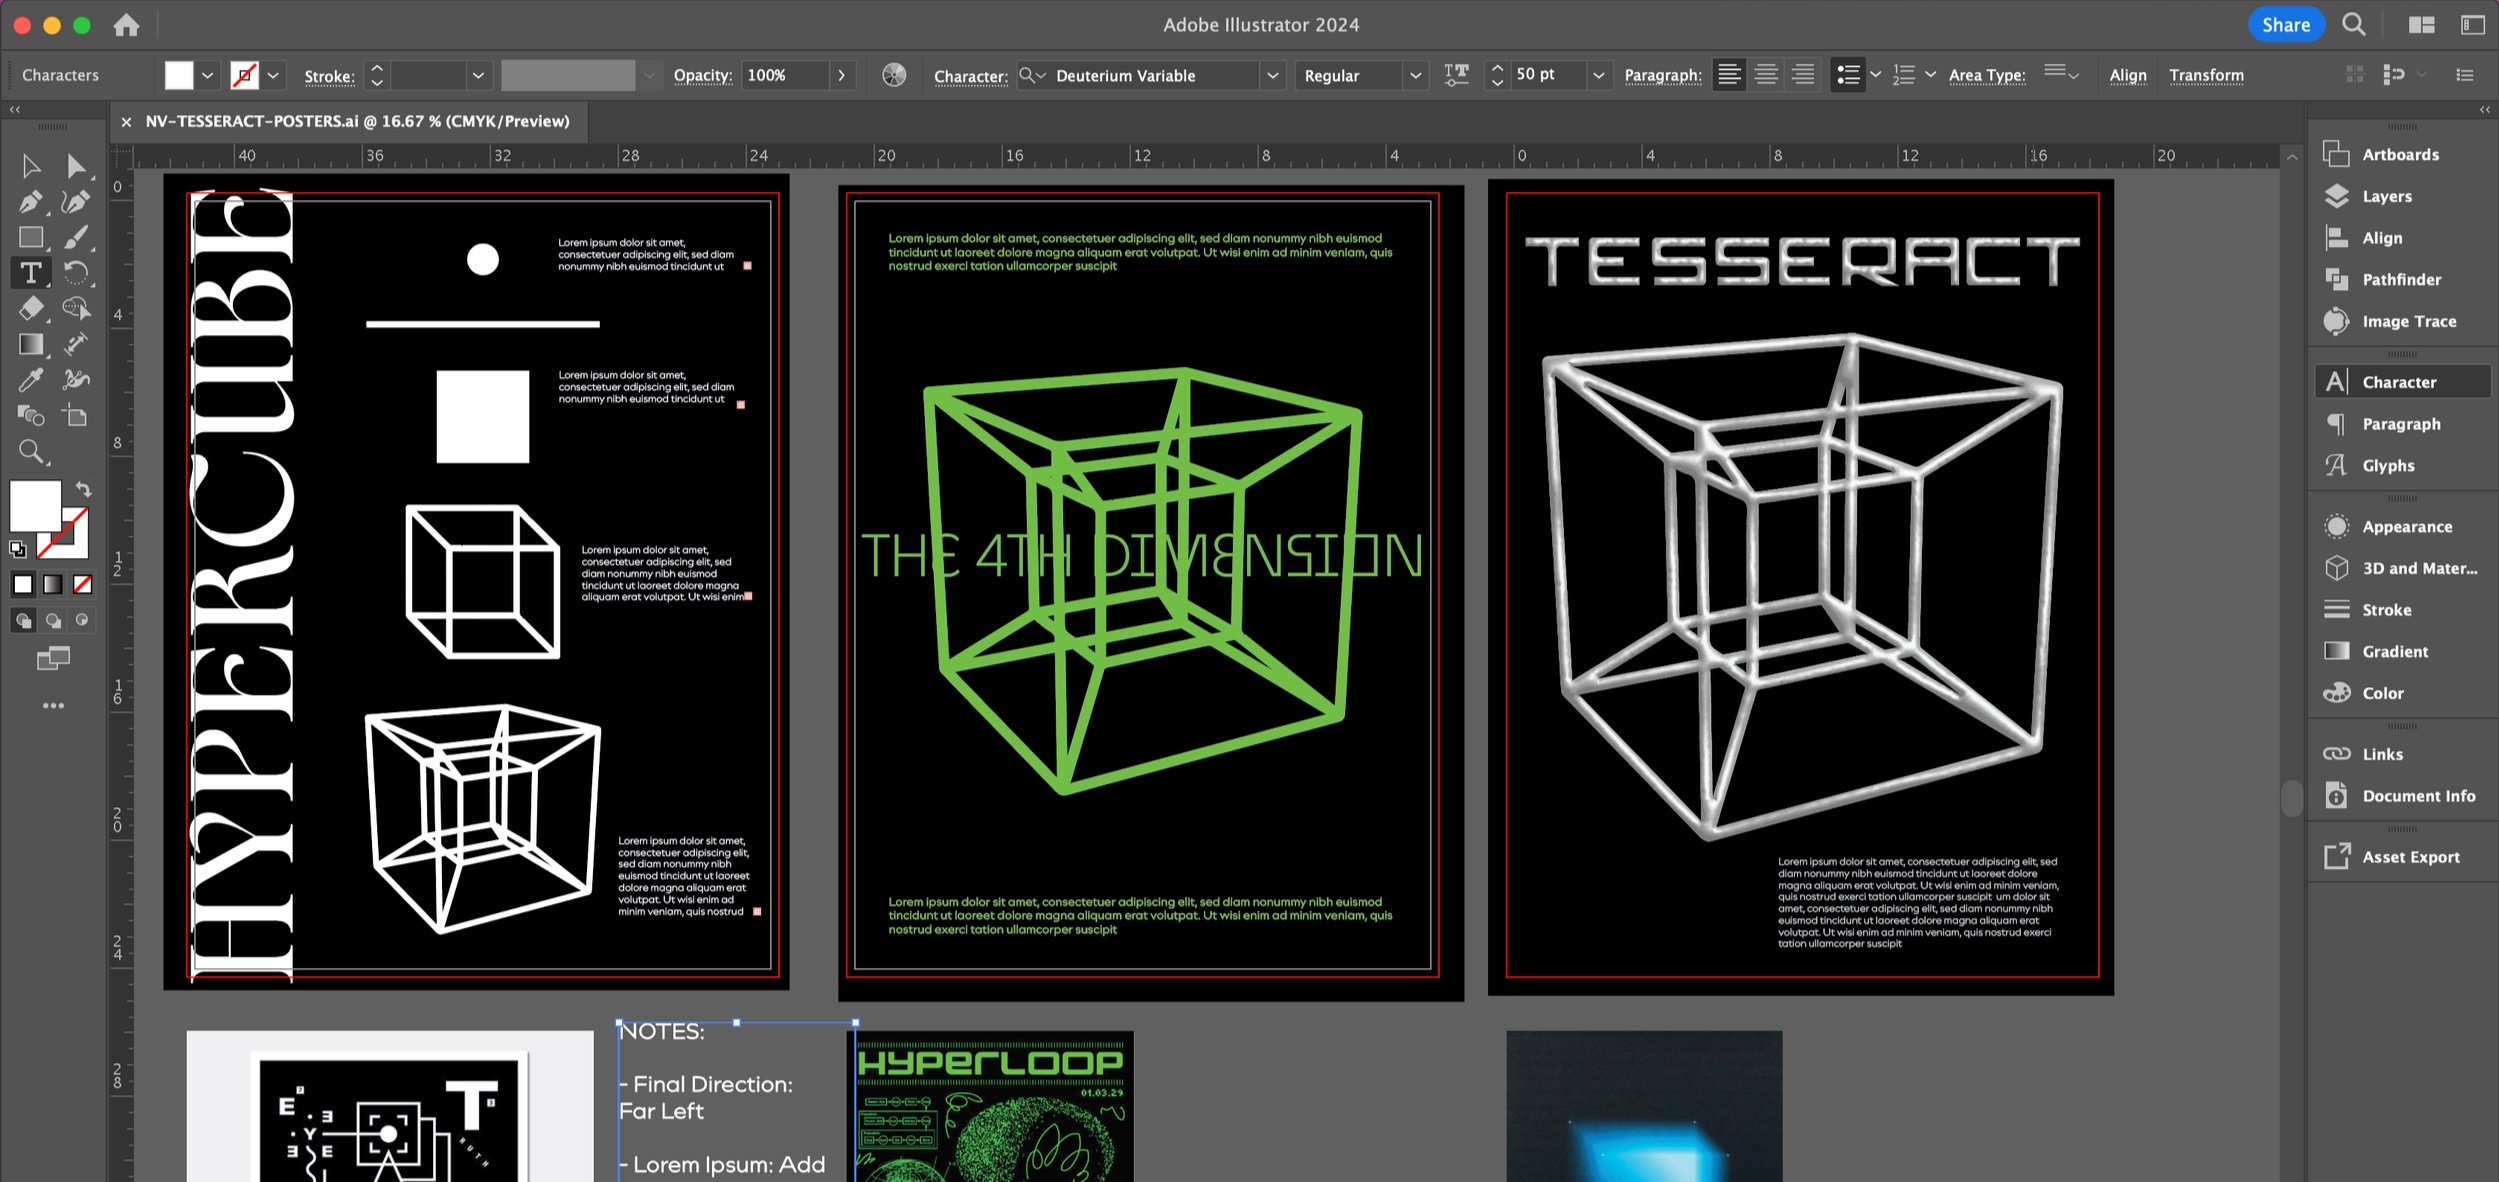
Task: Select the Gradient tool
Action: 31,345
